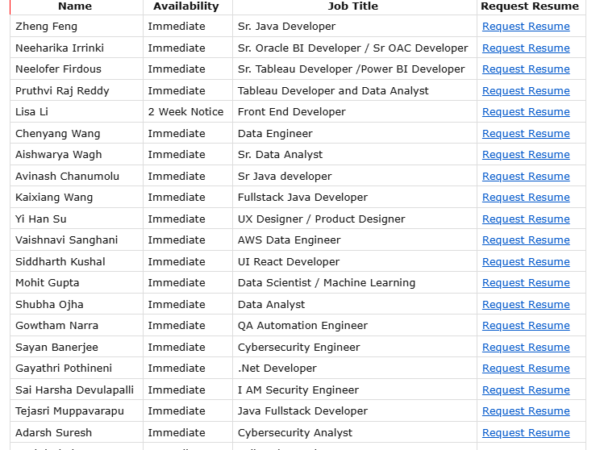This screenshot has width=600, height=450.
Task: Click UX Designer / Product Designer title
Action: [x=321, y=219]
